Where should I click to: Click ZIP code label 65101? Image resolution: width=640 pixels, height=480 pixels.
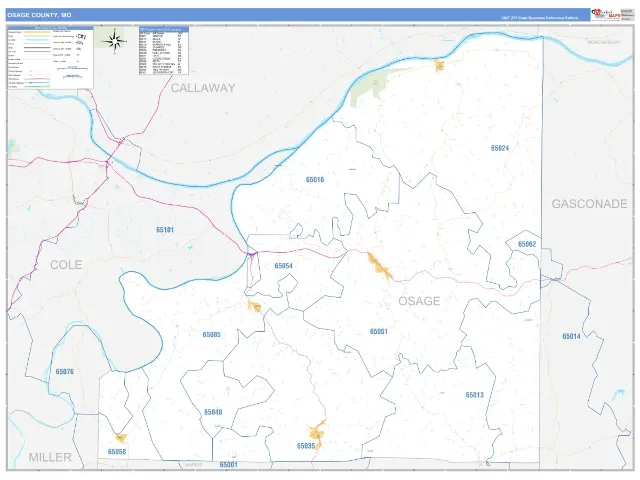click(x=165, y=230)
